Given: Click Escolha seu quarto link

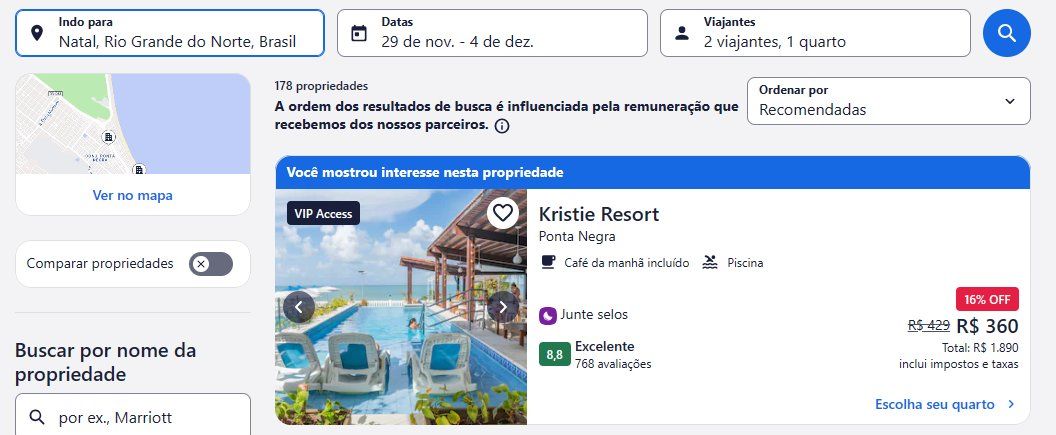Looking at the screenshot, I should pyautogui.click(x=945, y=405).
